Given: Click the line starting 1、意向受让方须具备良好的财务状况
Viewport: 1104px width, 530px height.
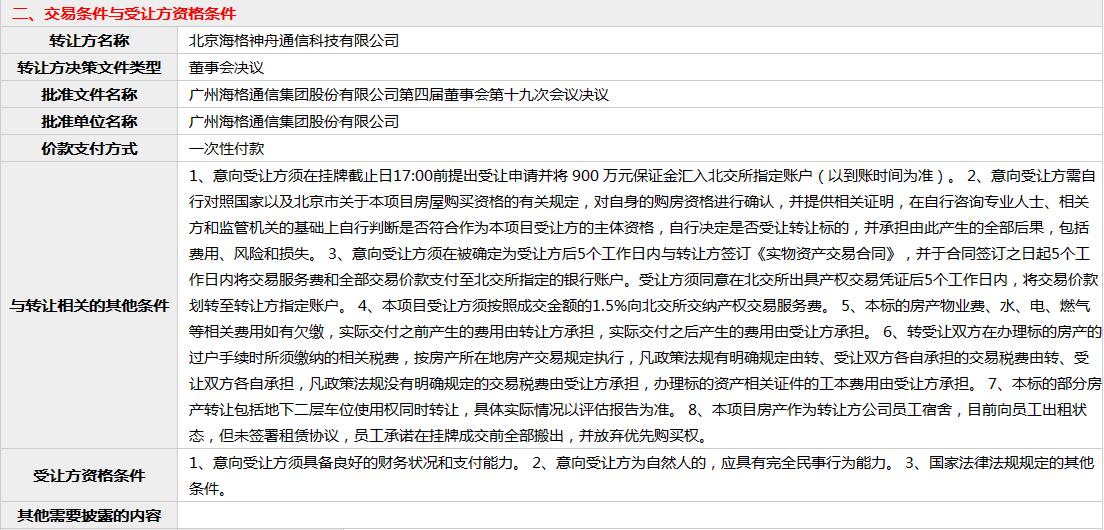Looking at the screenshot, I should click(x=642, y=463).
